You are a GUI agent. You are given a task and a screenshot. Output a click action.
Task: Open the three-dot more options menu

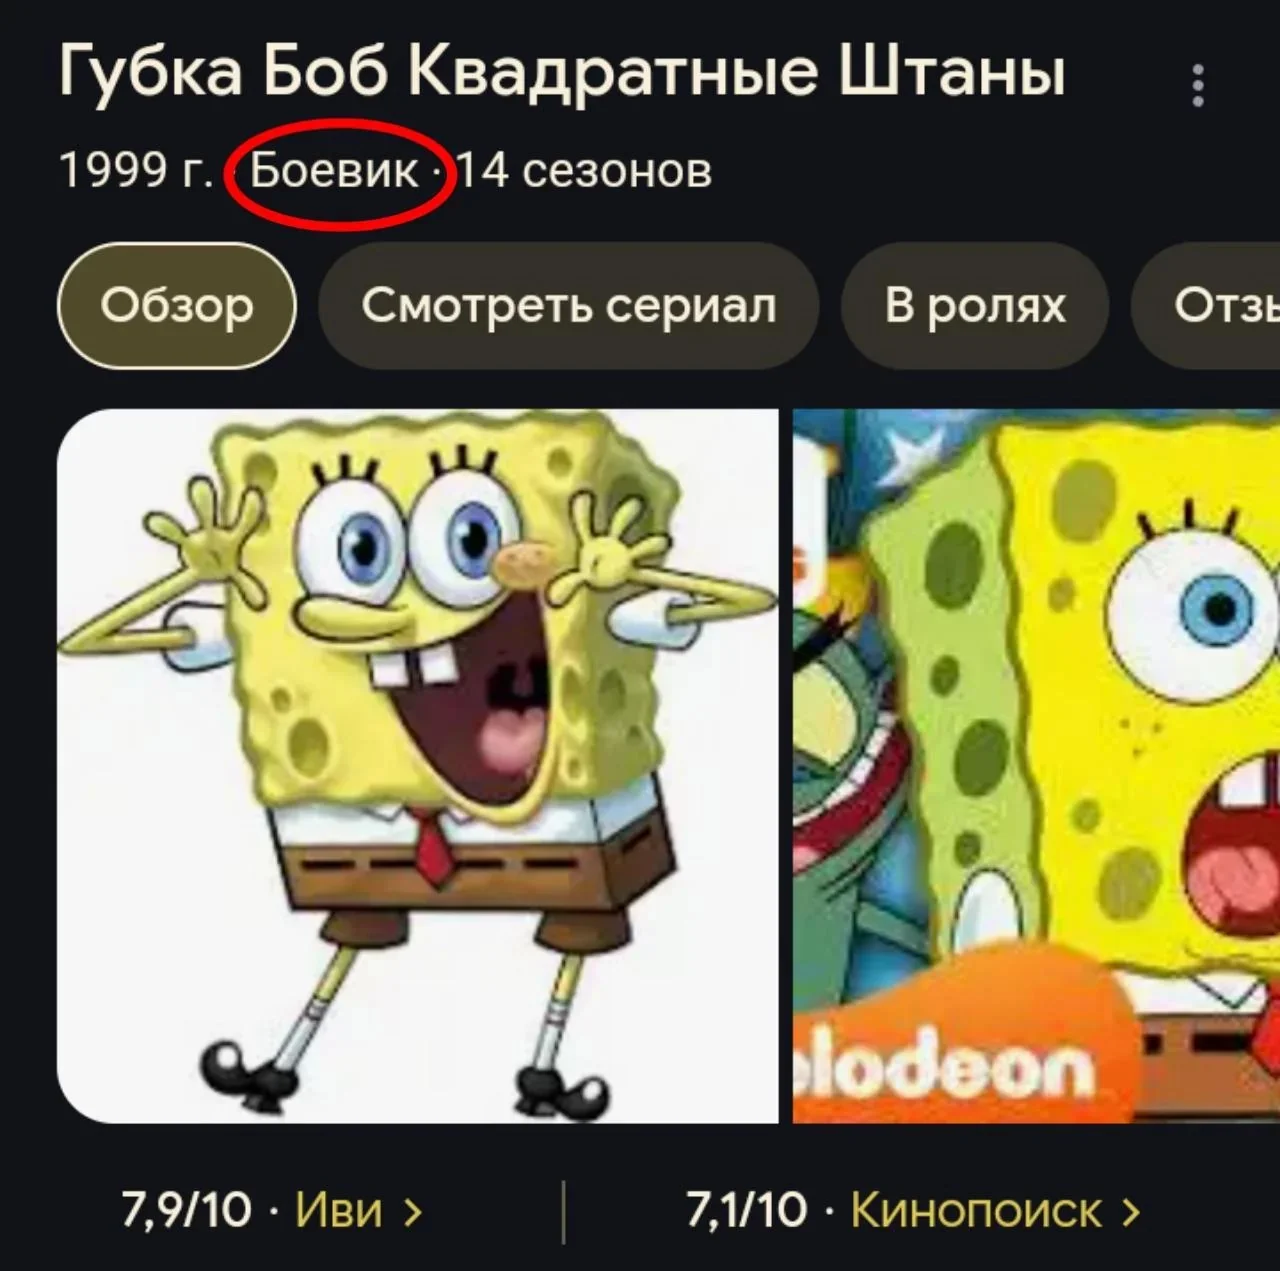point(1197,86)
